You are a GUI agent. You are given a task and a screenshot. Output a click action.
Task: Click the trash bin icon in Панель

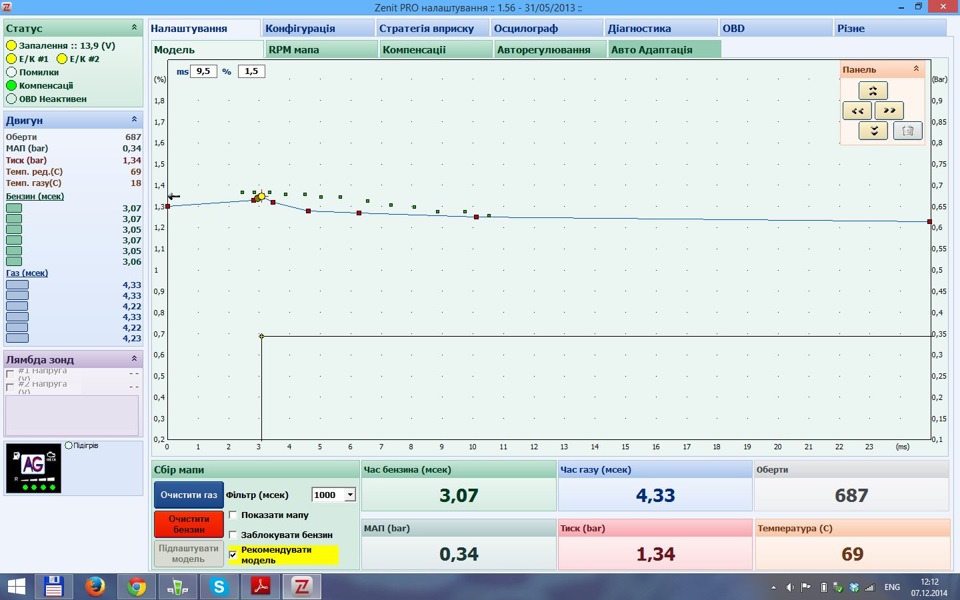908,130
